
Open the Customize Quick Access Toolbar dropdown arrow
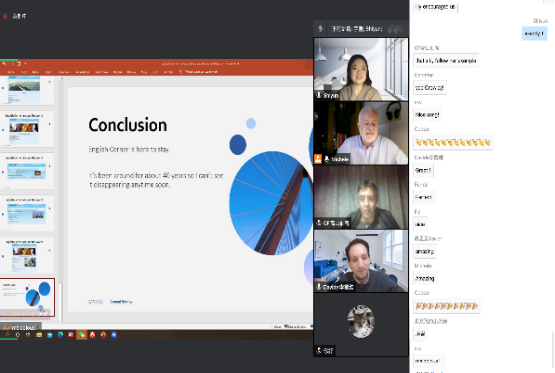pyautogui.click(x=25, y=64)
